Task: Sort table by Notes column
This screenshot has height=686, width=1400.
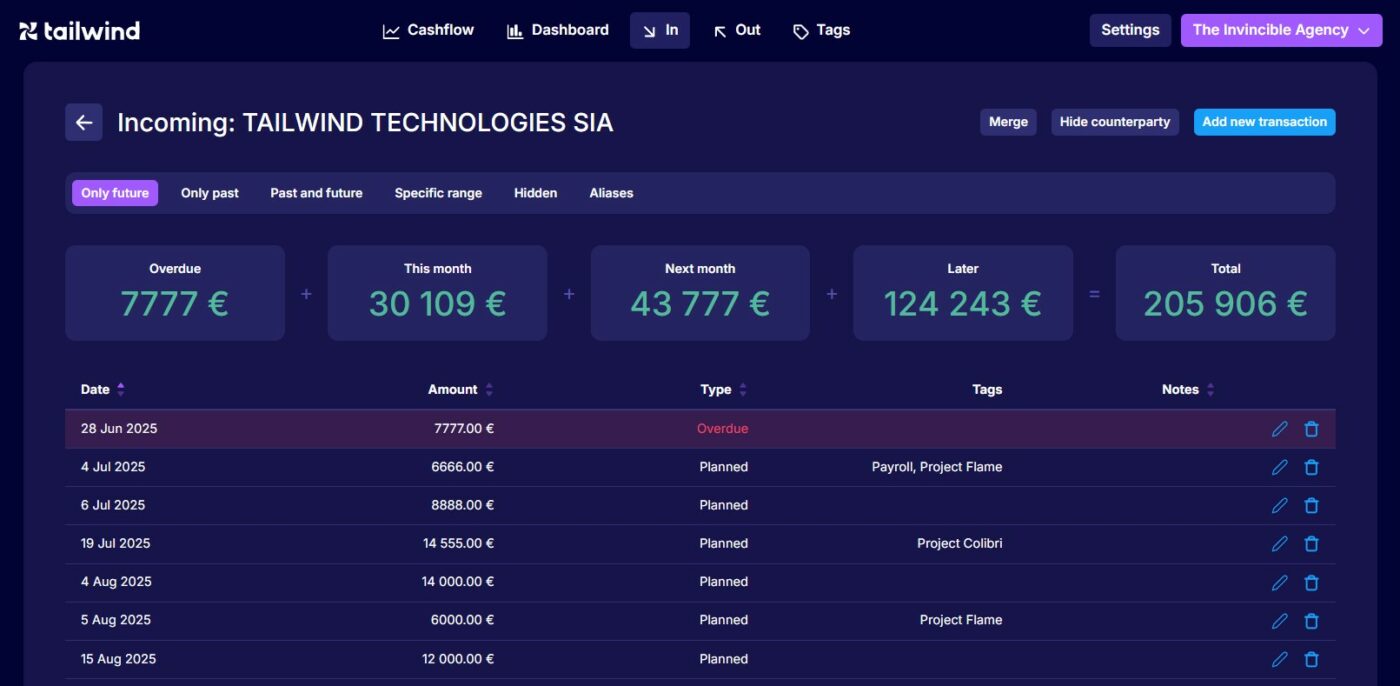Action: 1189,390
